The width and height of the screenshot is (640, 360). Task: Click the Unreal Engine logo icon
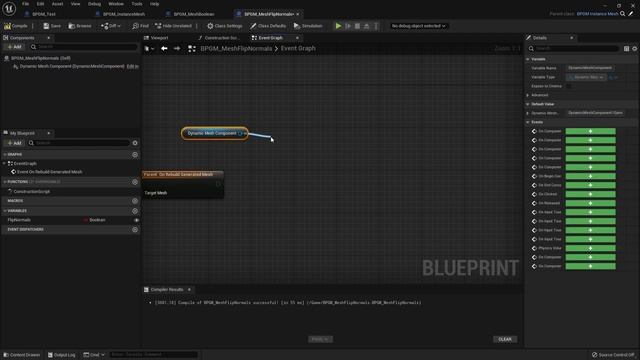point(9,8)
